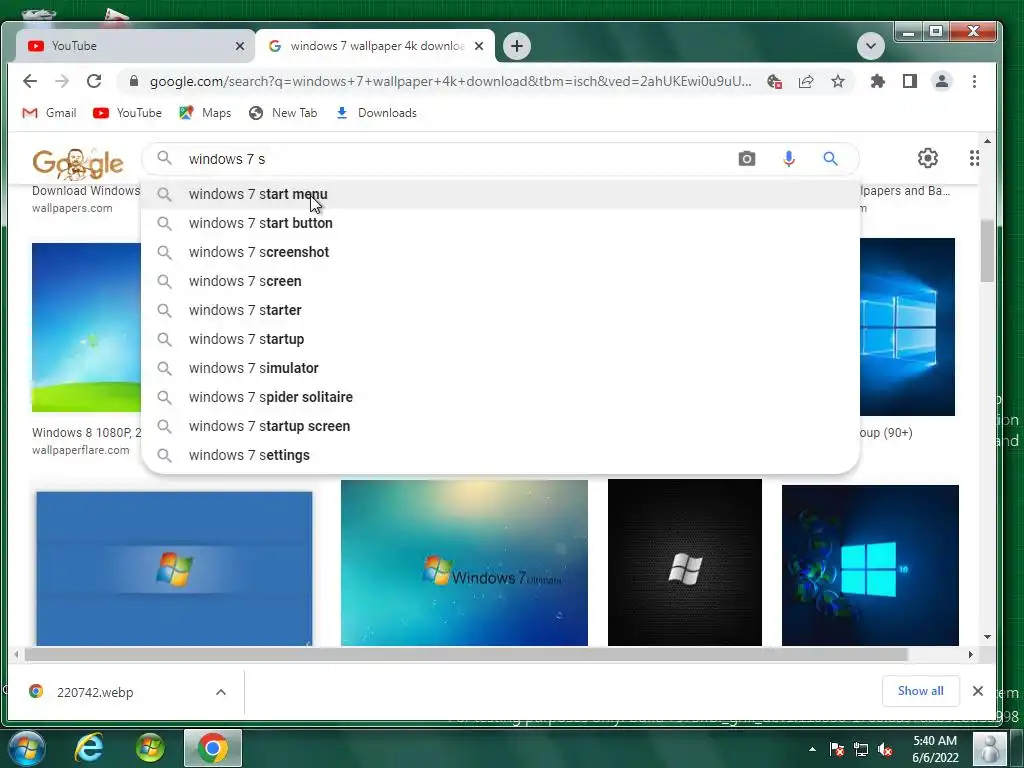The width and height of the screenshot is (1024, 768).
Task: Click Show all downloads
Action: pyautogui.click(x=920, y=691)
